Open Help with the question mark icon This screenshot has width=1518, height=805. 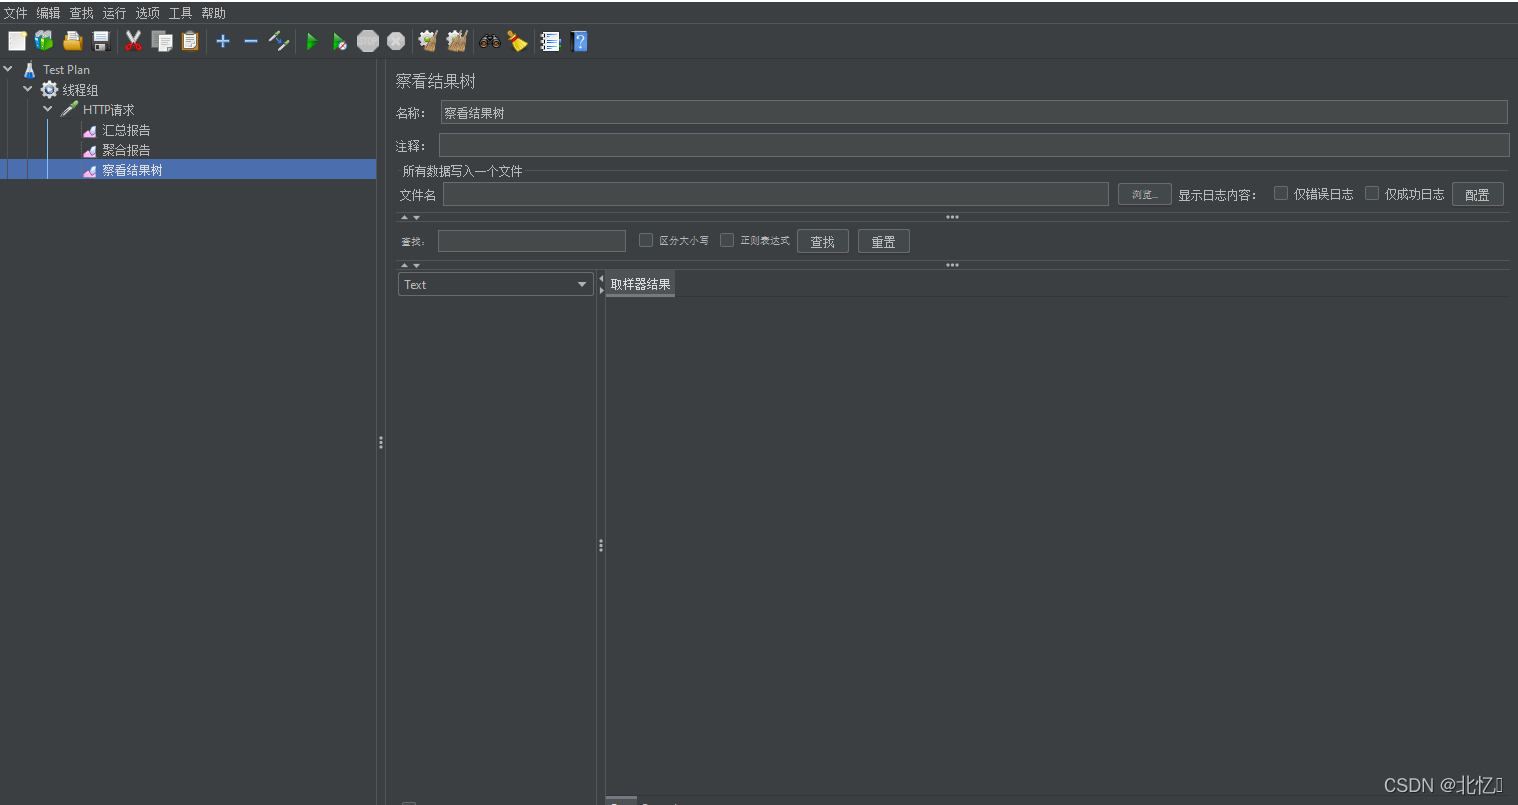579,41
